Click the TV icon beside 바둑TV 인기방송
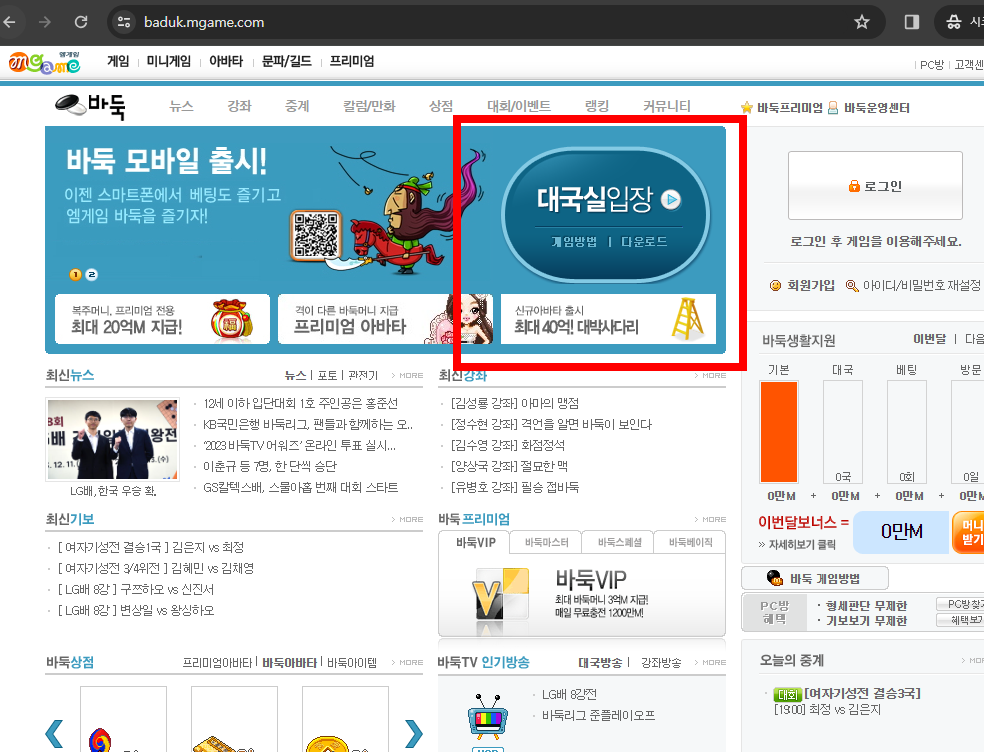Screen dimensions: 984x752 (x=486, y=721)
